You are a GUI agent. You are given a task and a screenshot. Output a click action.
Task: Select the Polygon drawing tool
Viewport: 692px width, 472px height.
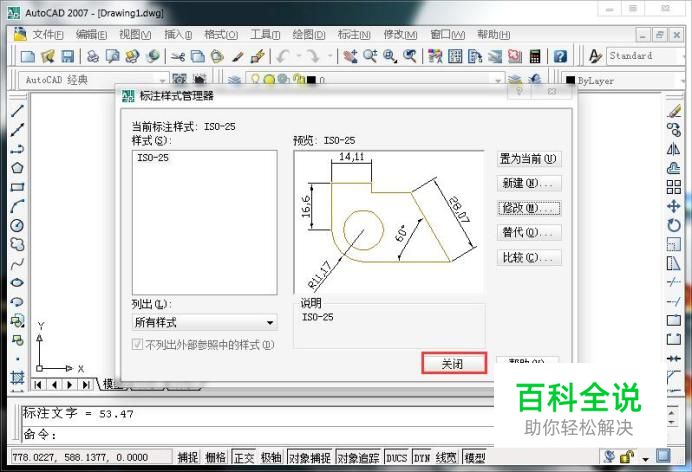tap(17, 168)
